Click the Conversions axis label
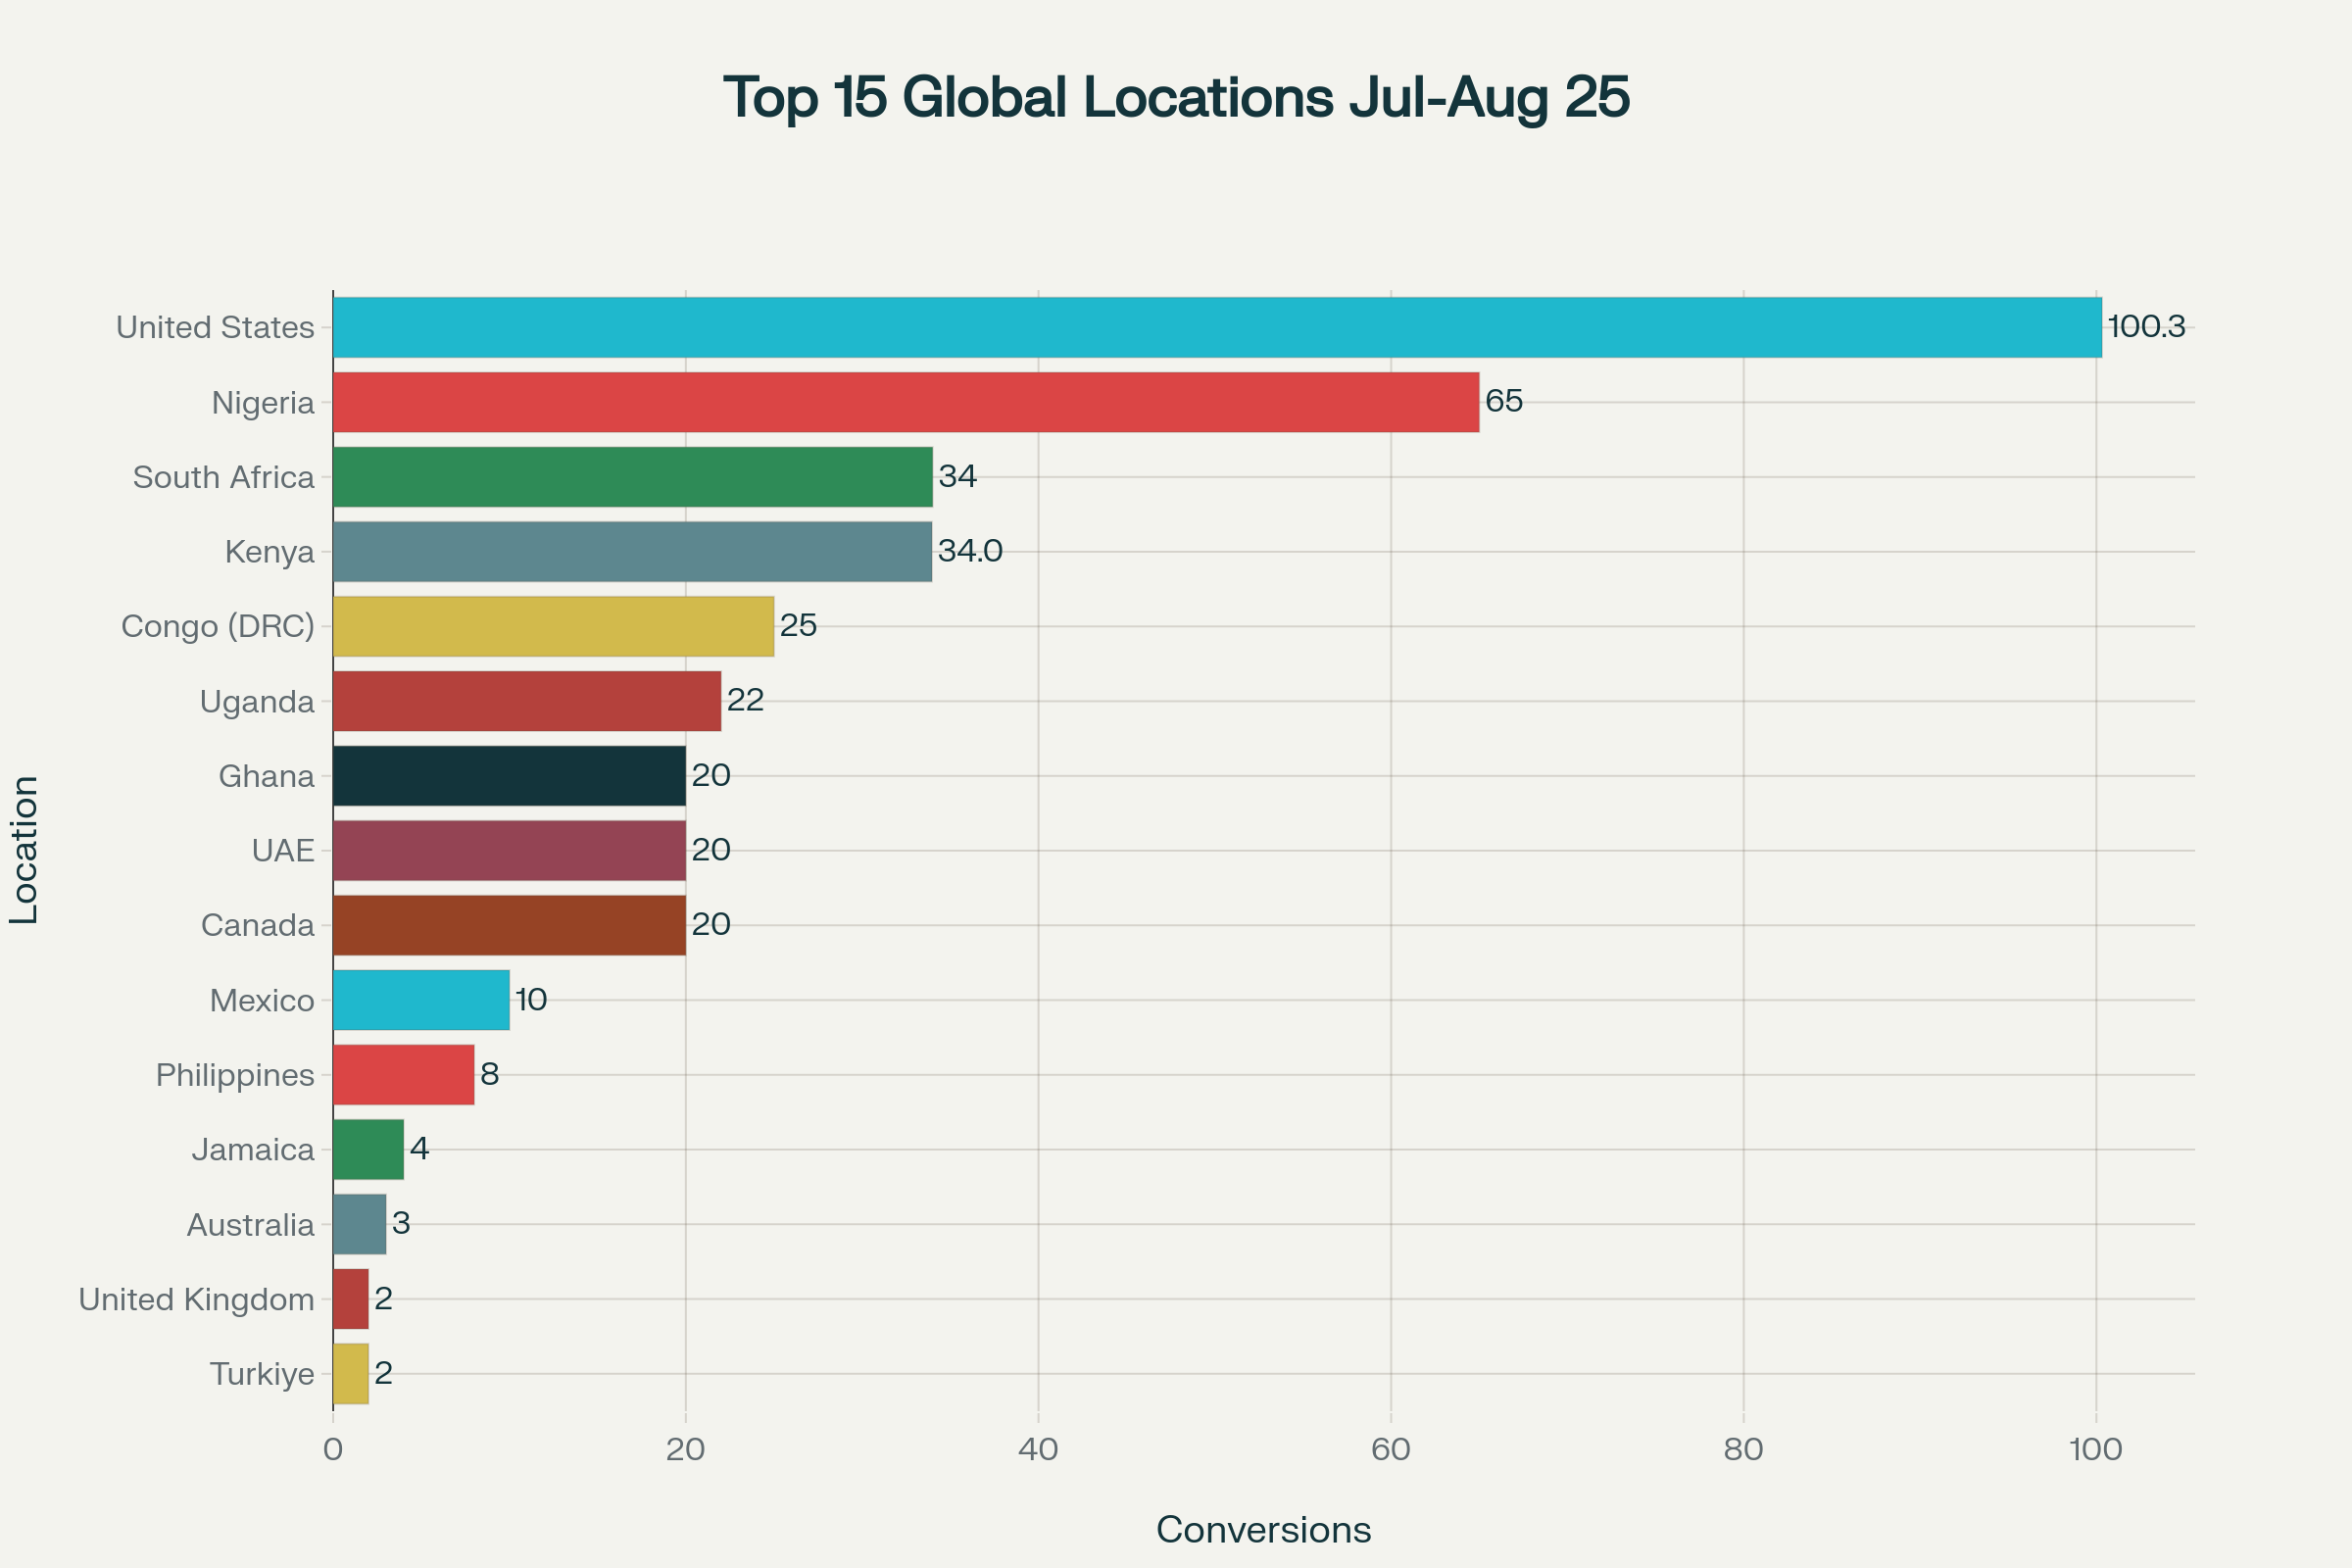 tap(1263, 1530)
